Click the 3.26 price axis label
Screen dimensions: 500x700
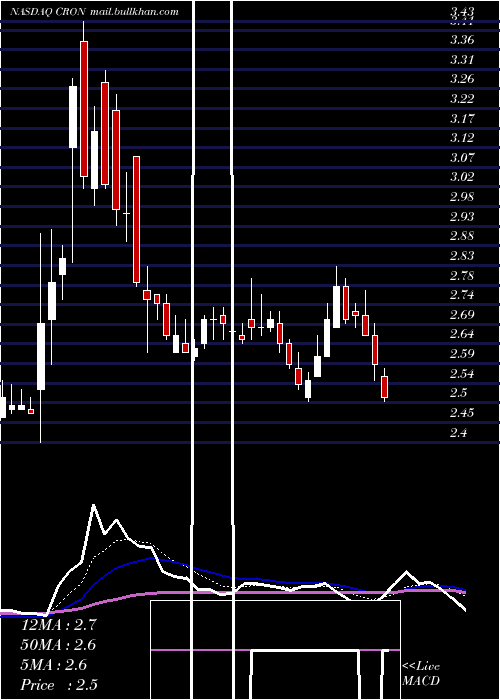coord(462,79)
